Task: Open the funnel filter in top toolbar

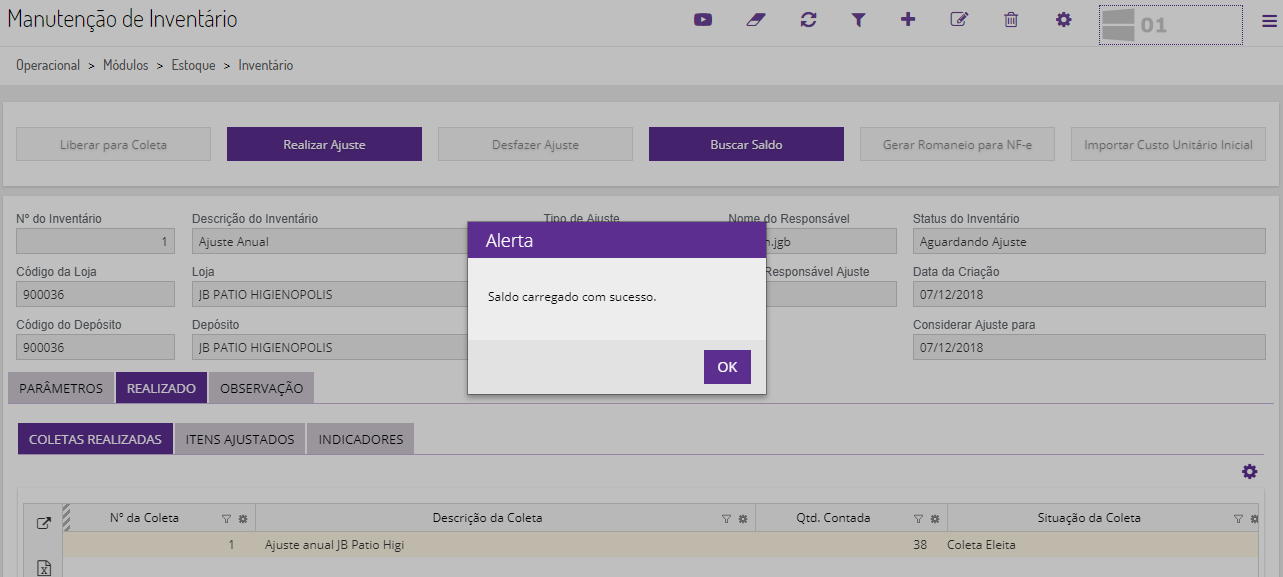Action: tap(858, 19)
